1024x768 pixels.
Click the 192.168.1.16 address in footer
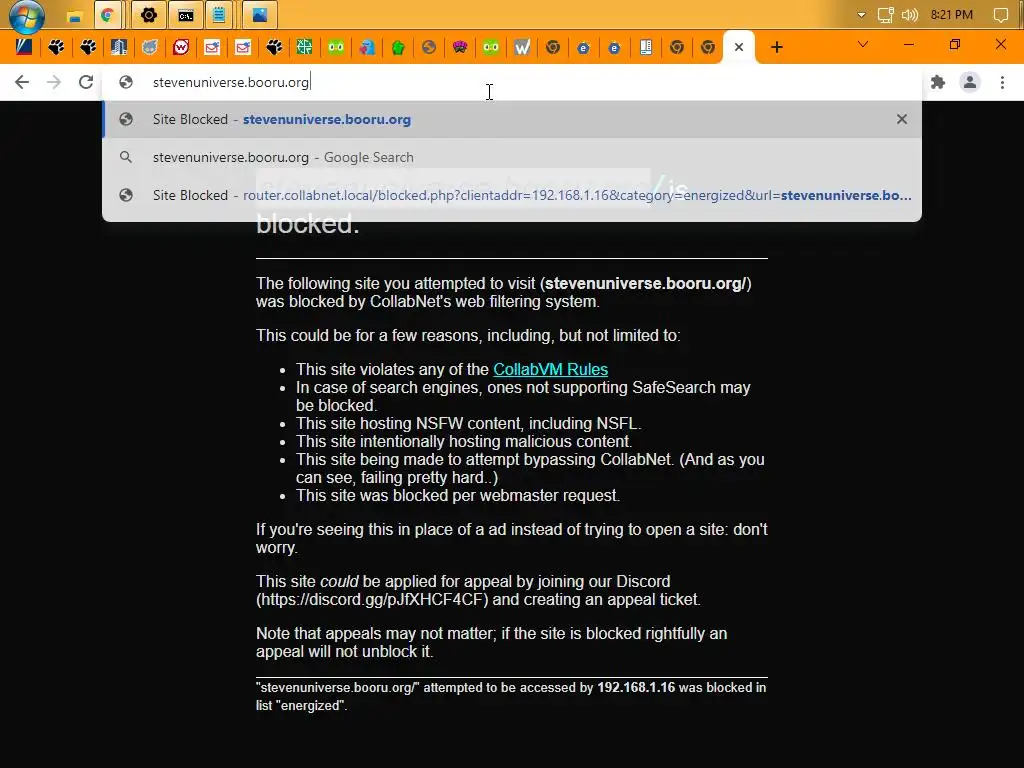[636, 688]
